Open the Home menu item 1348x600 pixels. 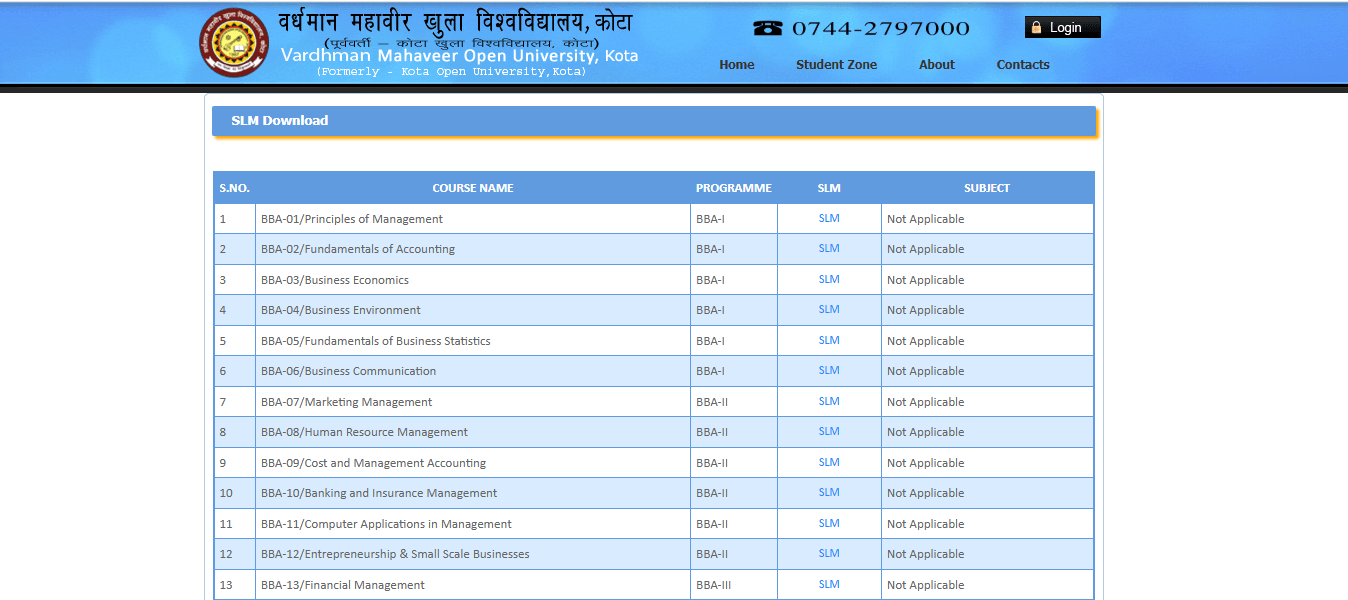pos(736,65)
